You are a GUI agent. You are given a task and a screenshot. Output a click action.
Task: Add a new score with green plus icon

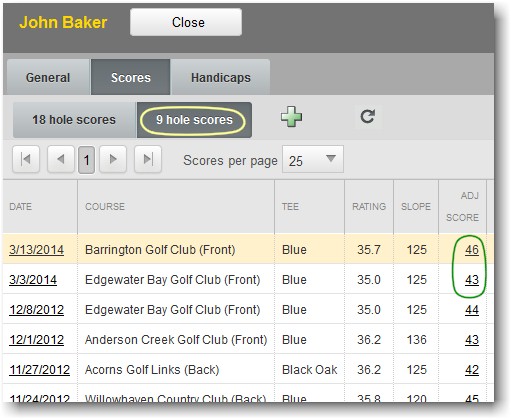coord(291,117)
